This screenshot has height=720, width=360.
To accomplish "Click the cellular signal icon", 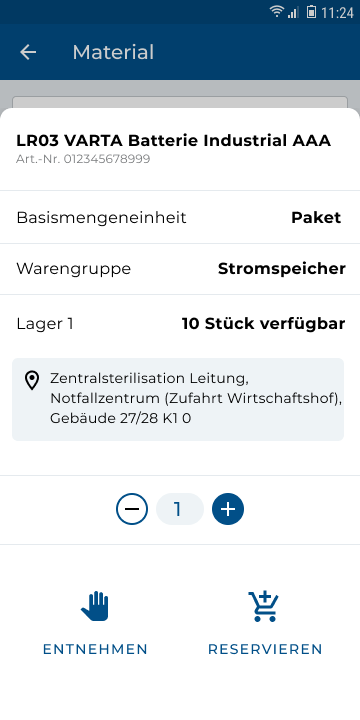I will coord(293,12).
